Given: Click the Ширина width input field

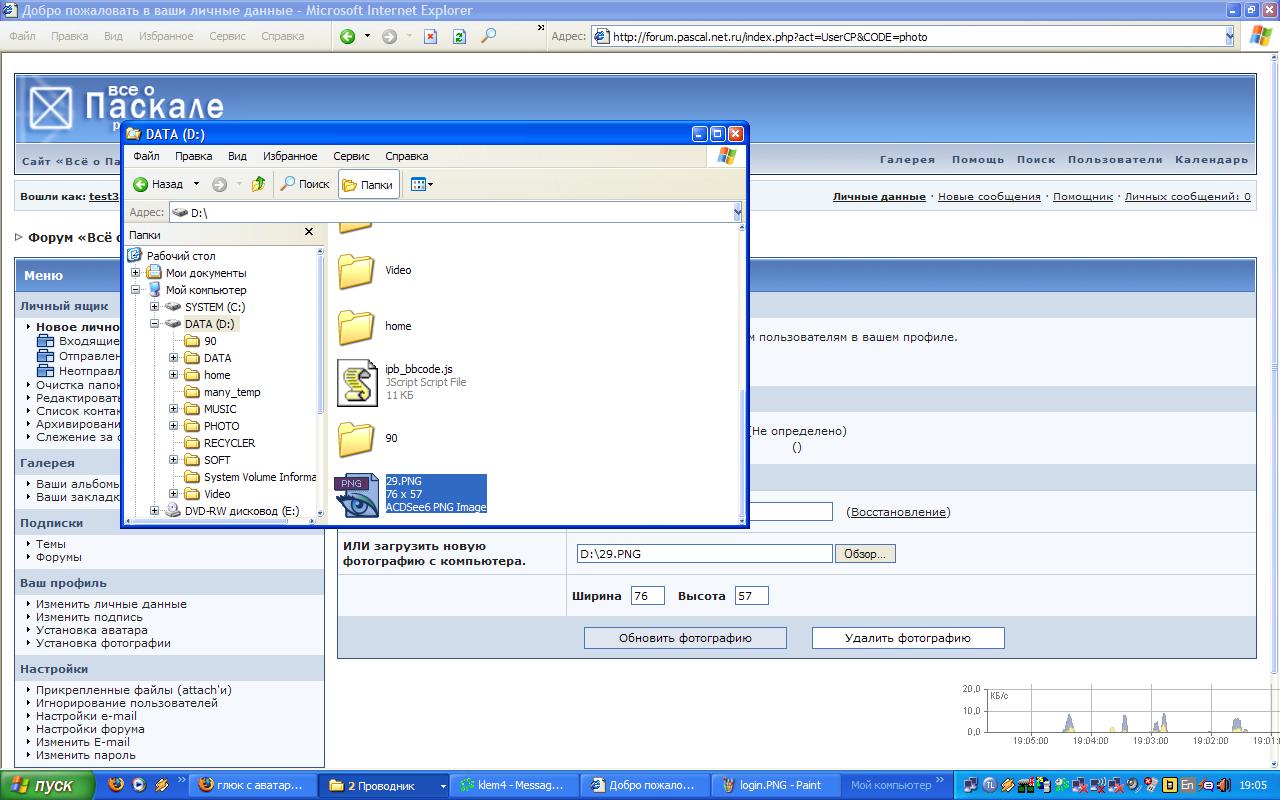Looking at the screenshot, I should (x=647, y=596).
